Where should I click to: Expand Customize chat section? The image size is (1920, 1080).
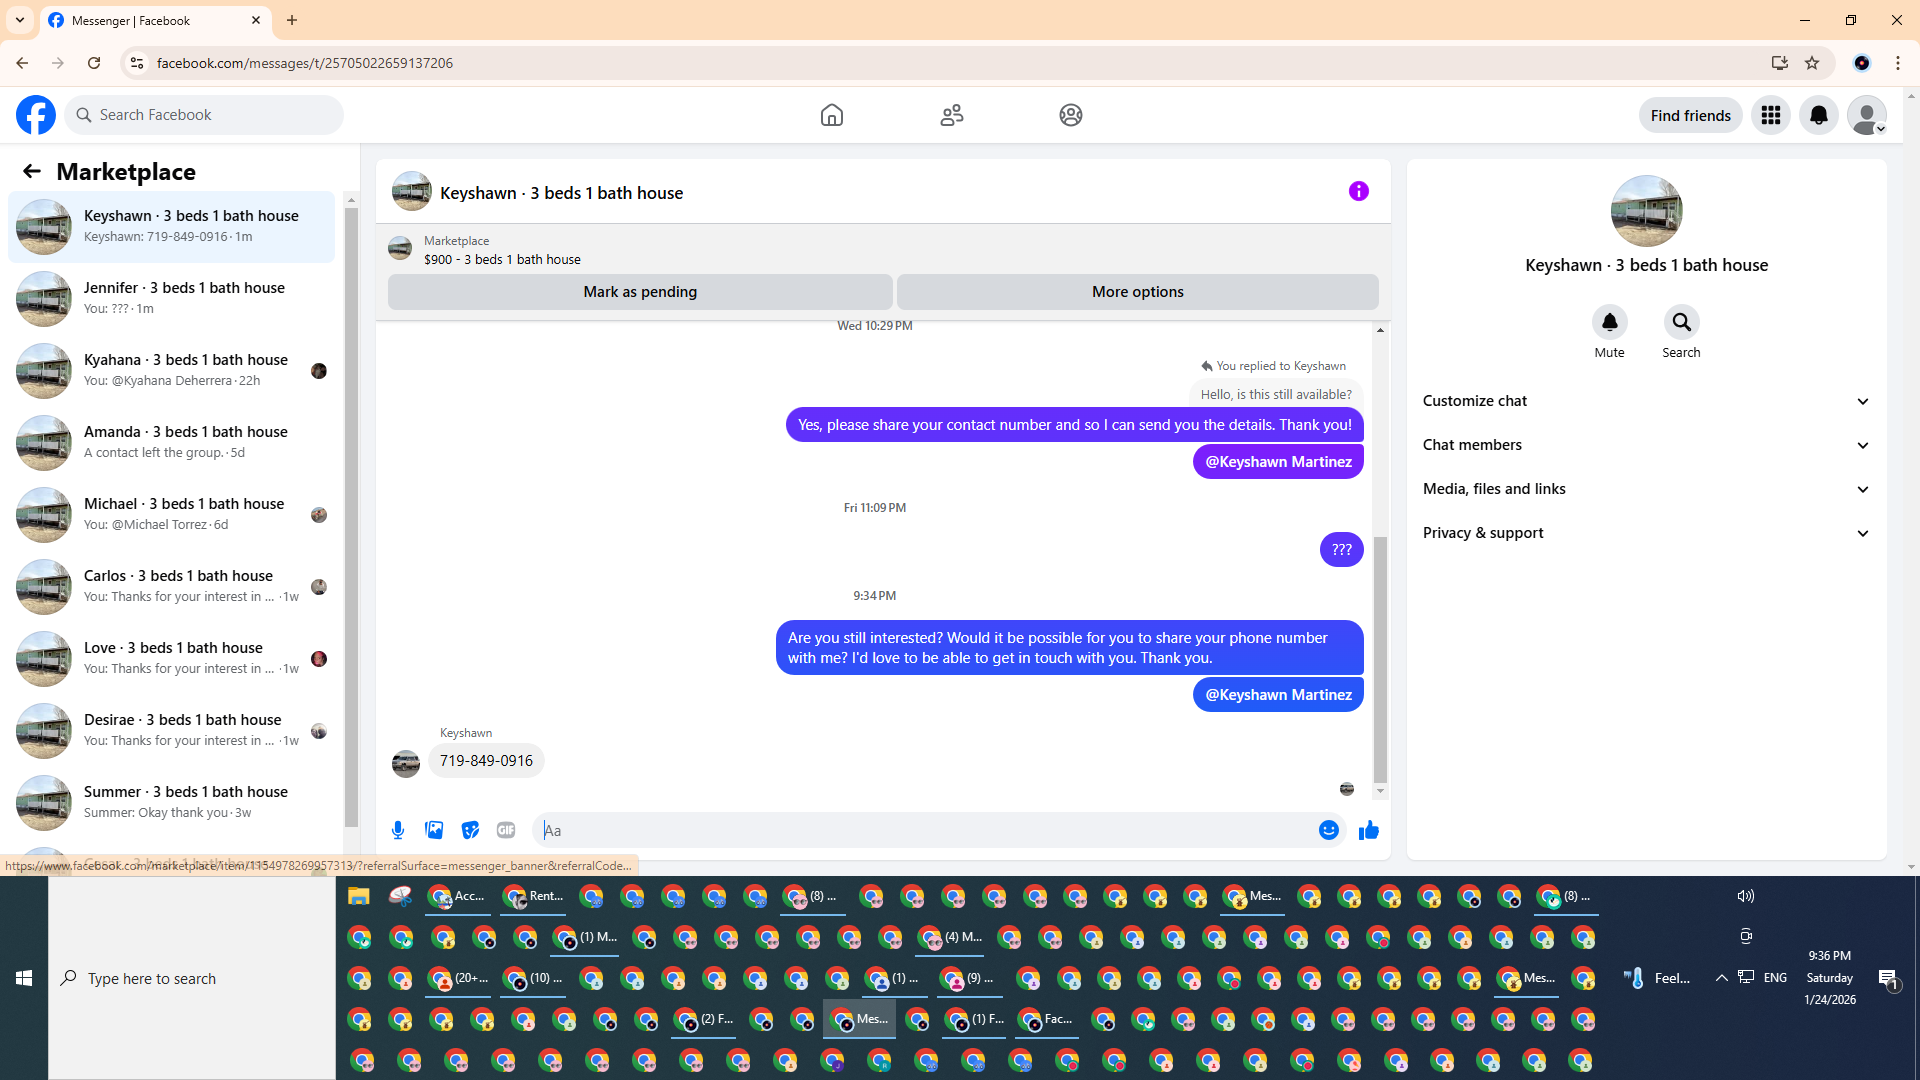[1646, 401]
